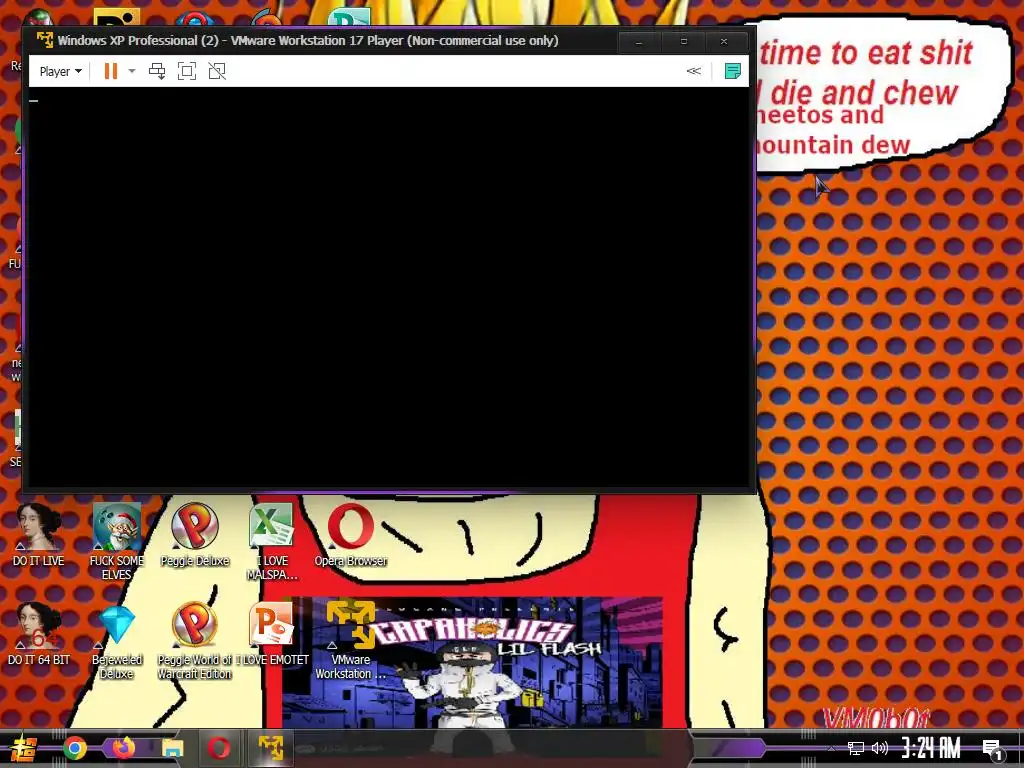The height and width of the screenshot is (768, 1024).
Task: Click inside the black VM console screen
Action: tap(389, 287)
